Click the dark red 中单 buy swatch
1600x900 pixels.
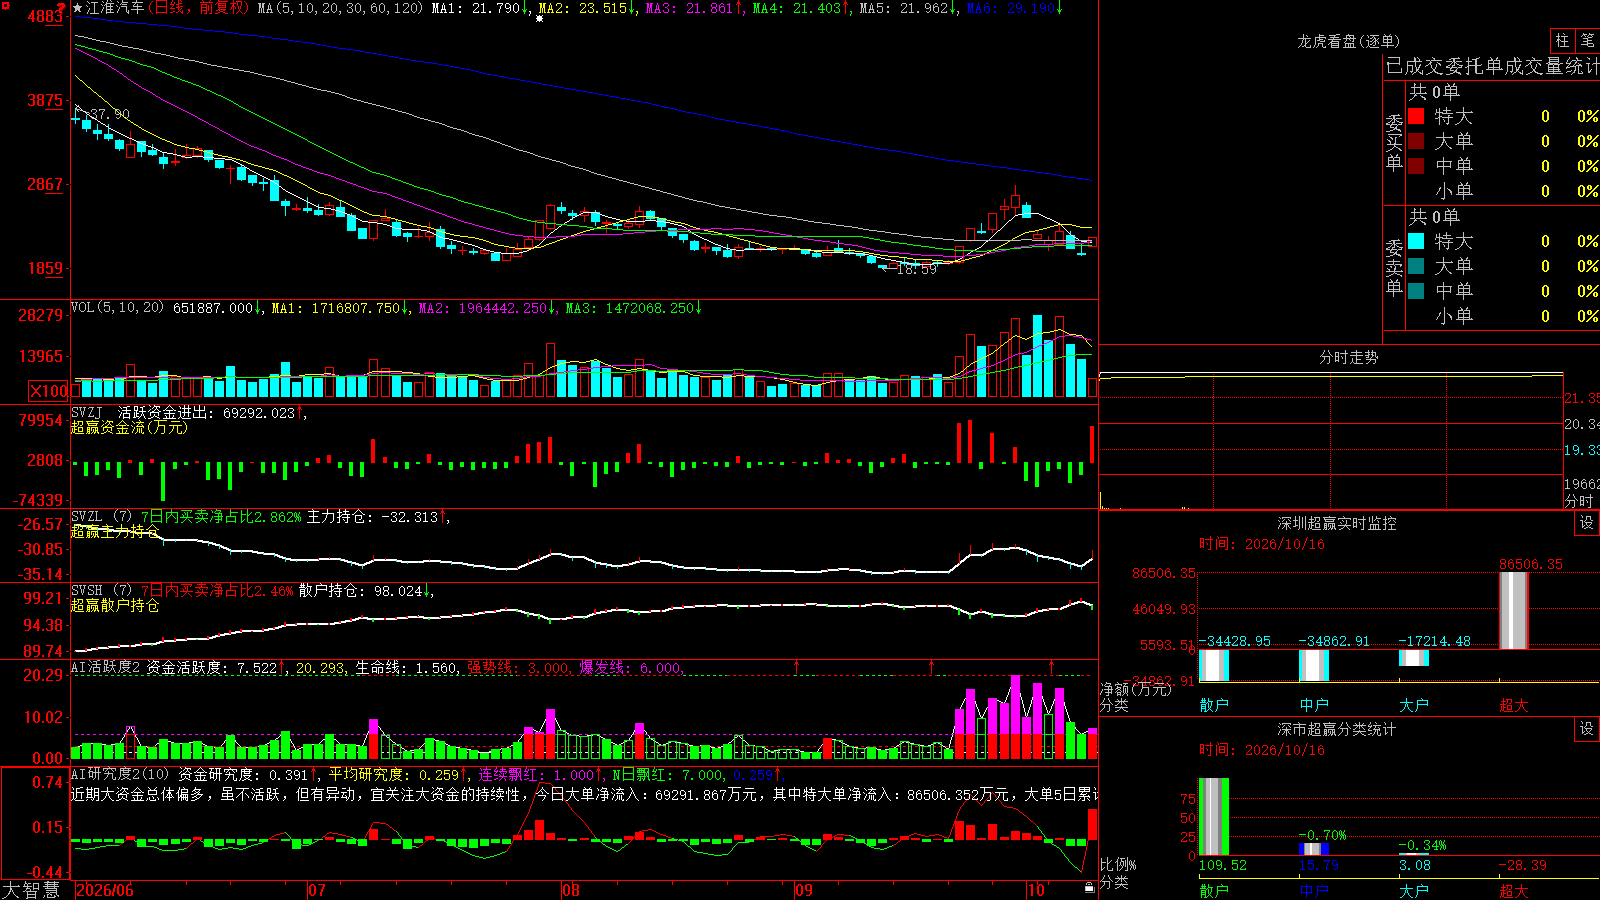1416,166
